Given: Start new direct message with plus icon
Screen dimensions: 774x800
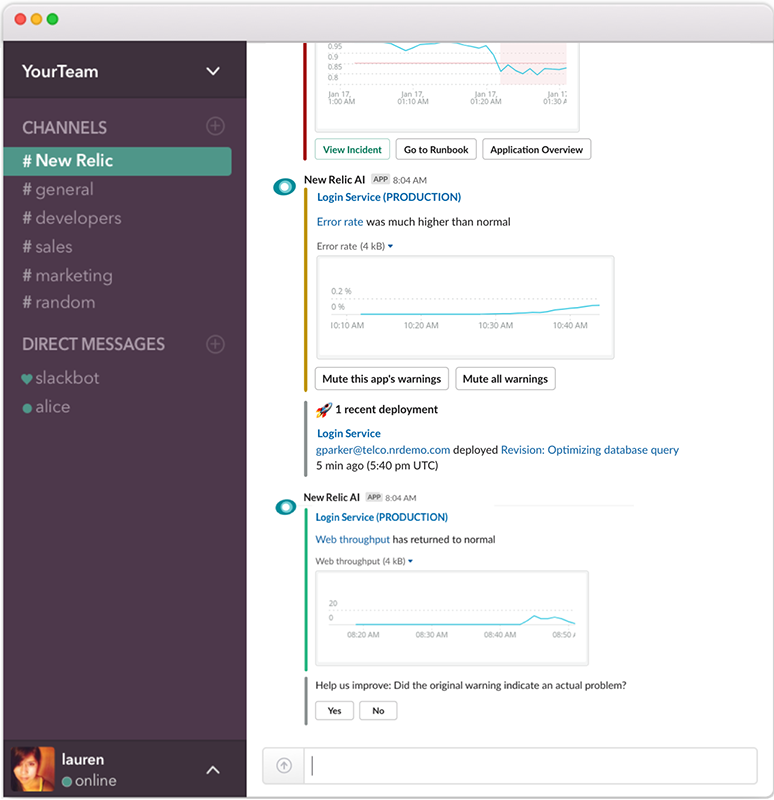Looking at the screenshot, I should (215, 344).
